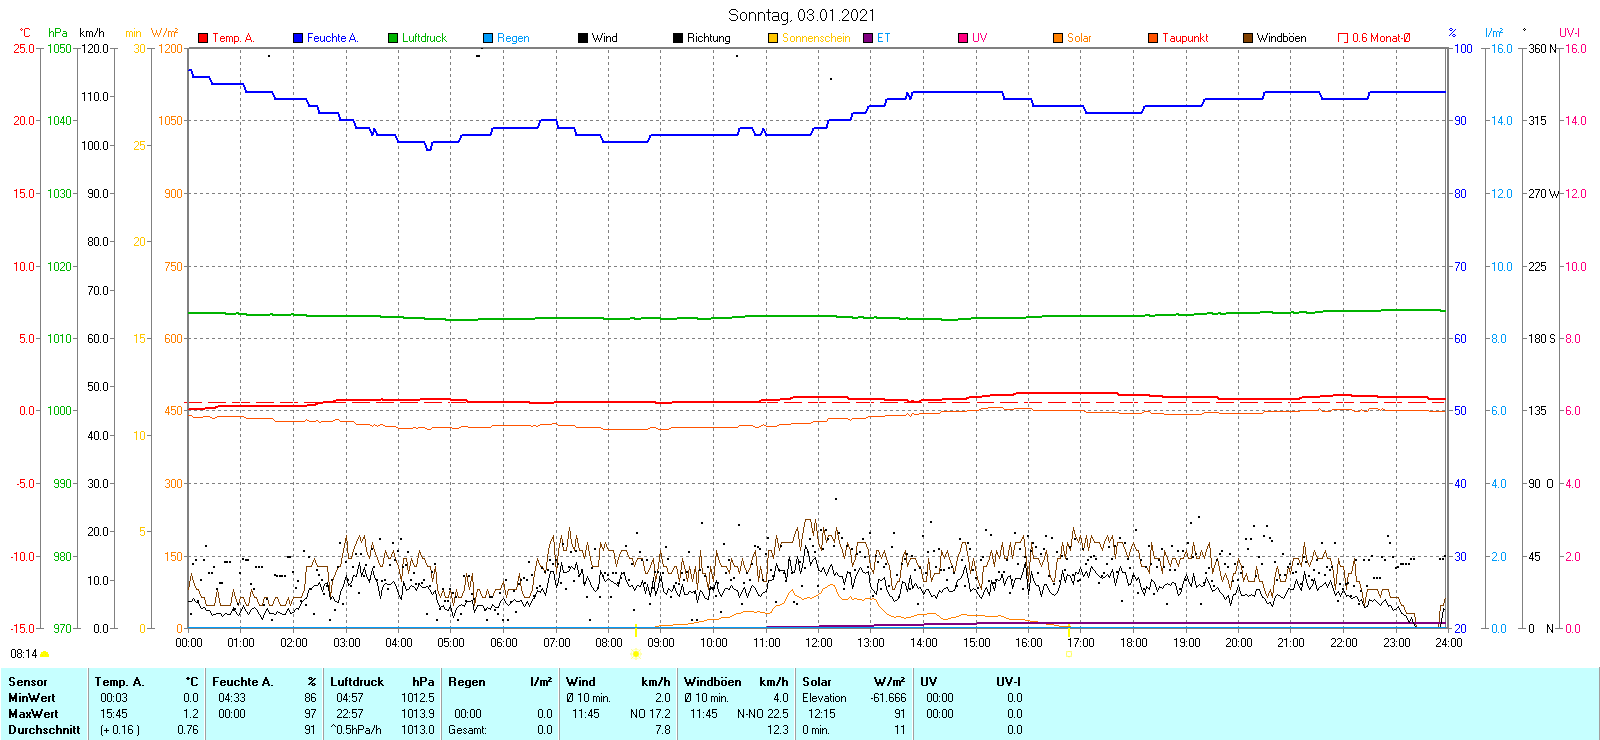Click the 12:00 label on time axis
Screen dimensions: 1600x740
coord(818,643)
